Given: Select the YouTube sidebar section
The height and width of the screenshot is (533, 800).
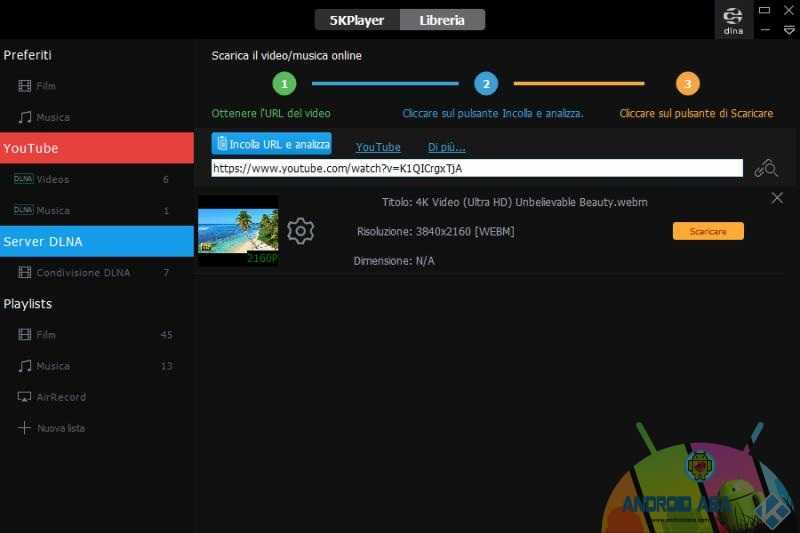Looking at the screenshot, I should (x=97, y=148).
